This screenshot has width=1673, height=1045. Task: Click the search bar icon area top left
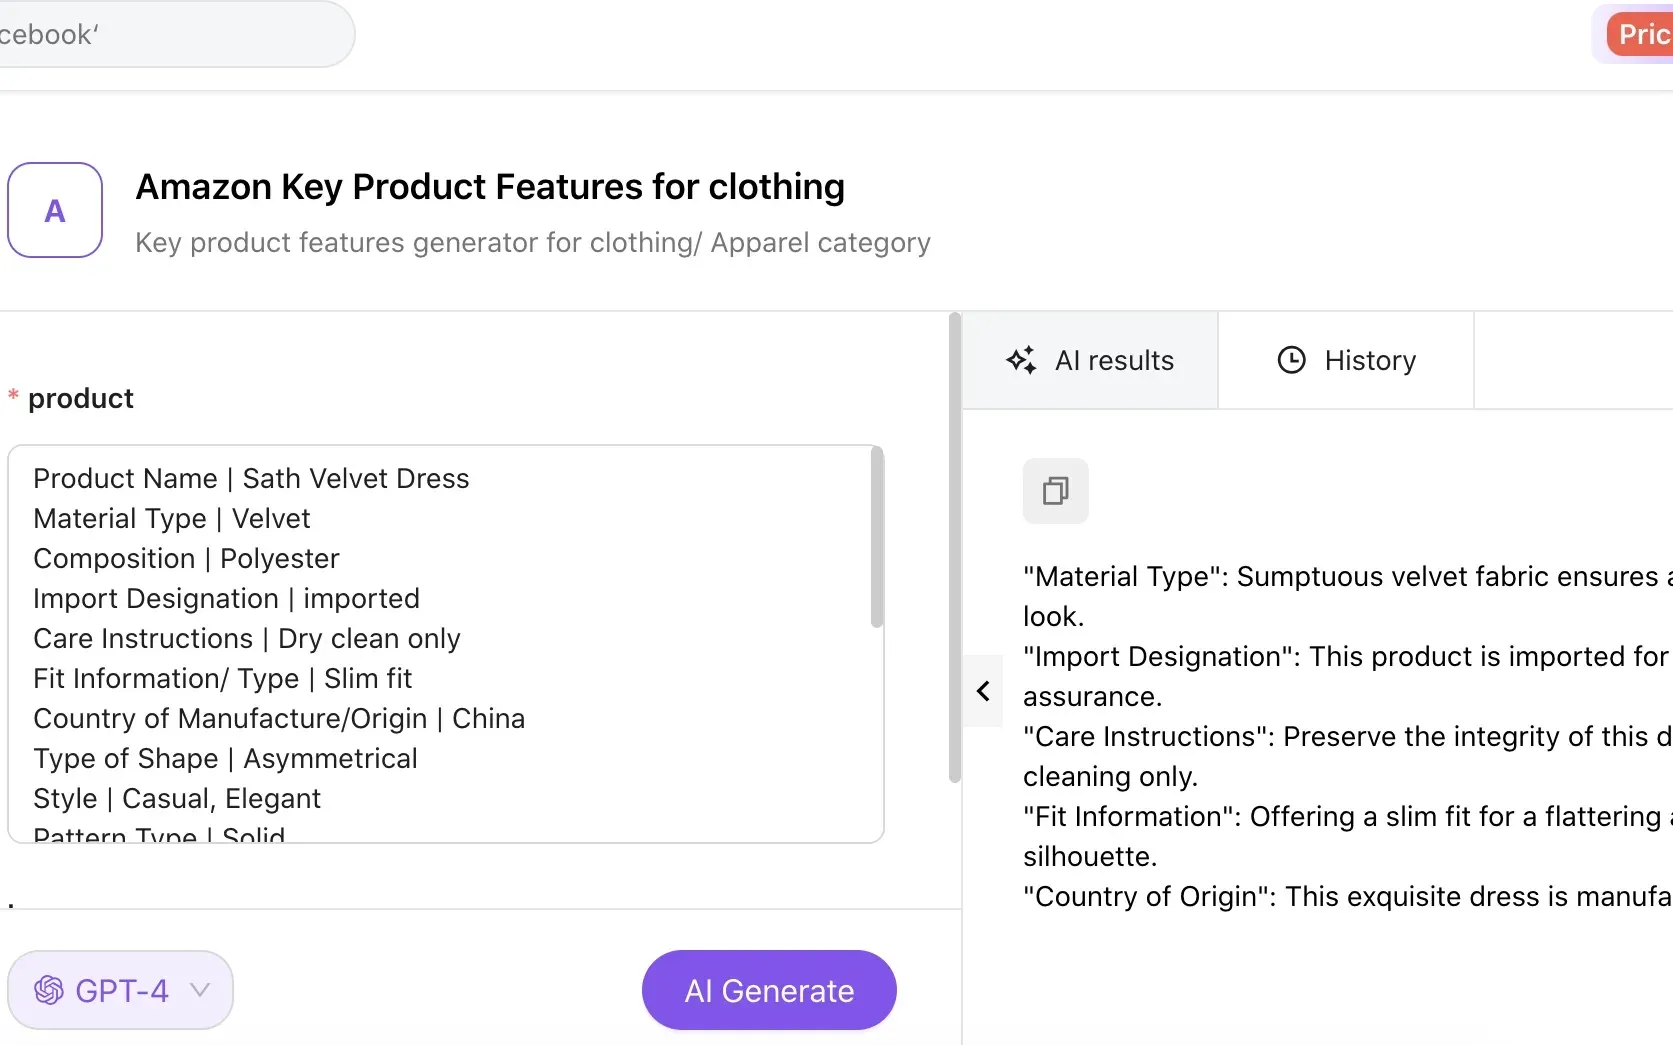[175, 33]
